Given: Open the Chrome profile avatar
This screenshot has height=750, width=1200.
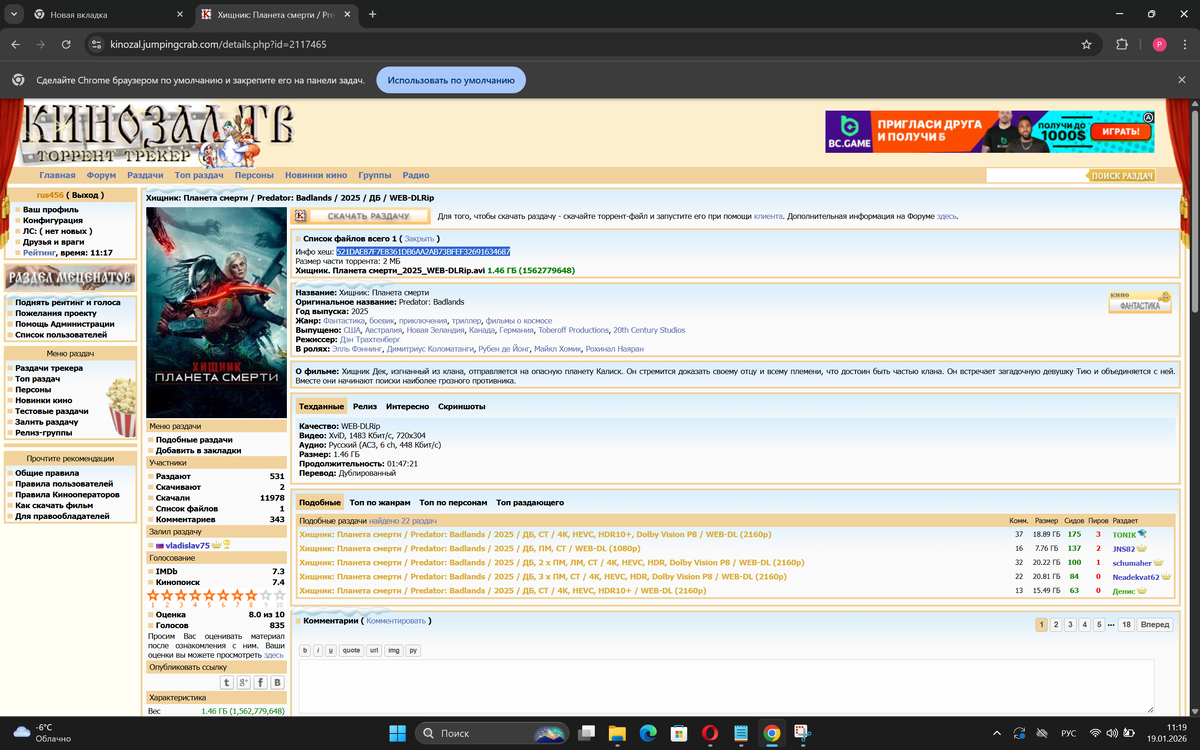Looking at the screenshot, I should tap(1159, 45).
